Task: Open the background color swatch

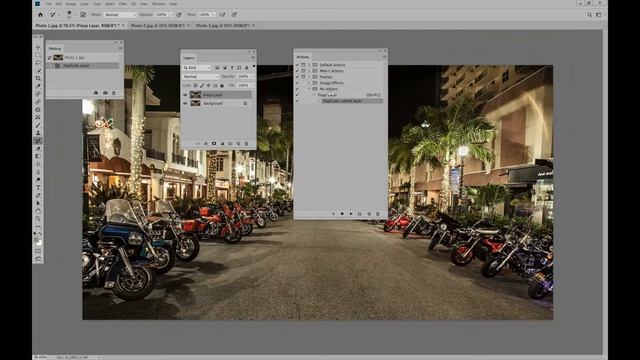Action: pos(40,243)
